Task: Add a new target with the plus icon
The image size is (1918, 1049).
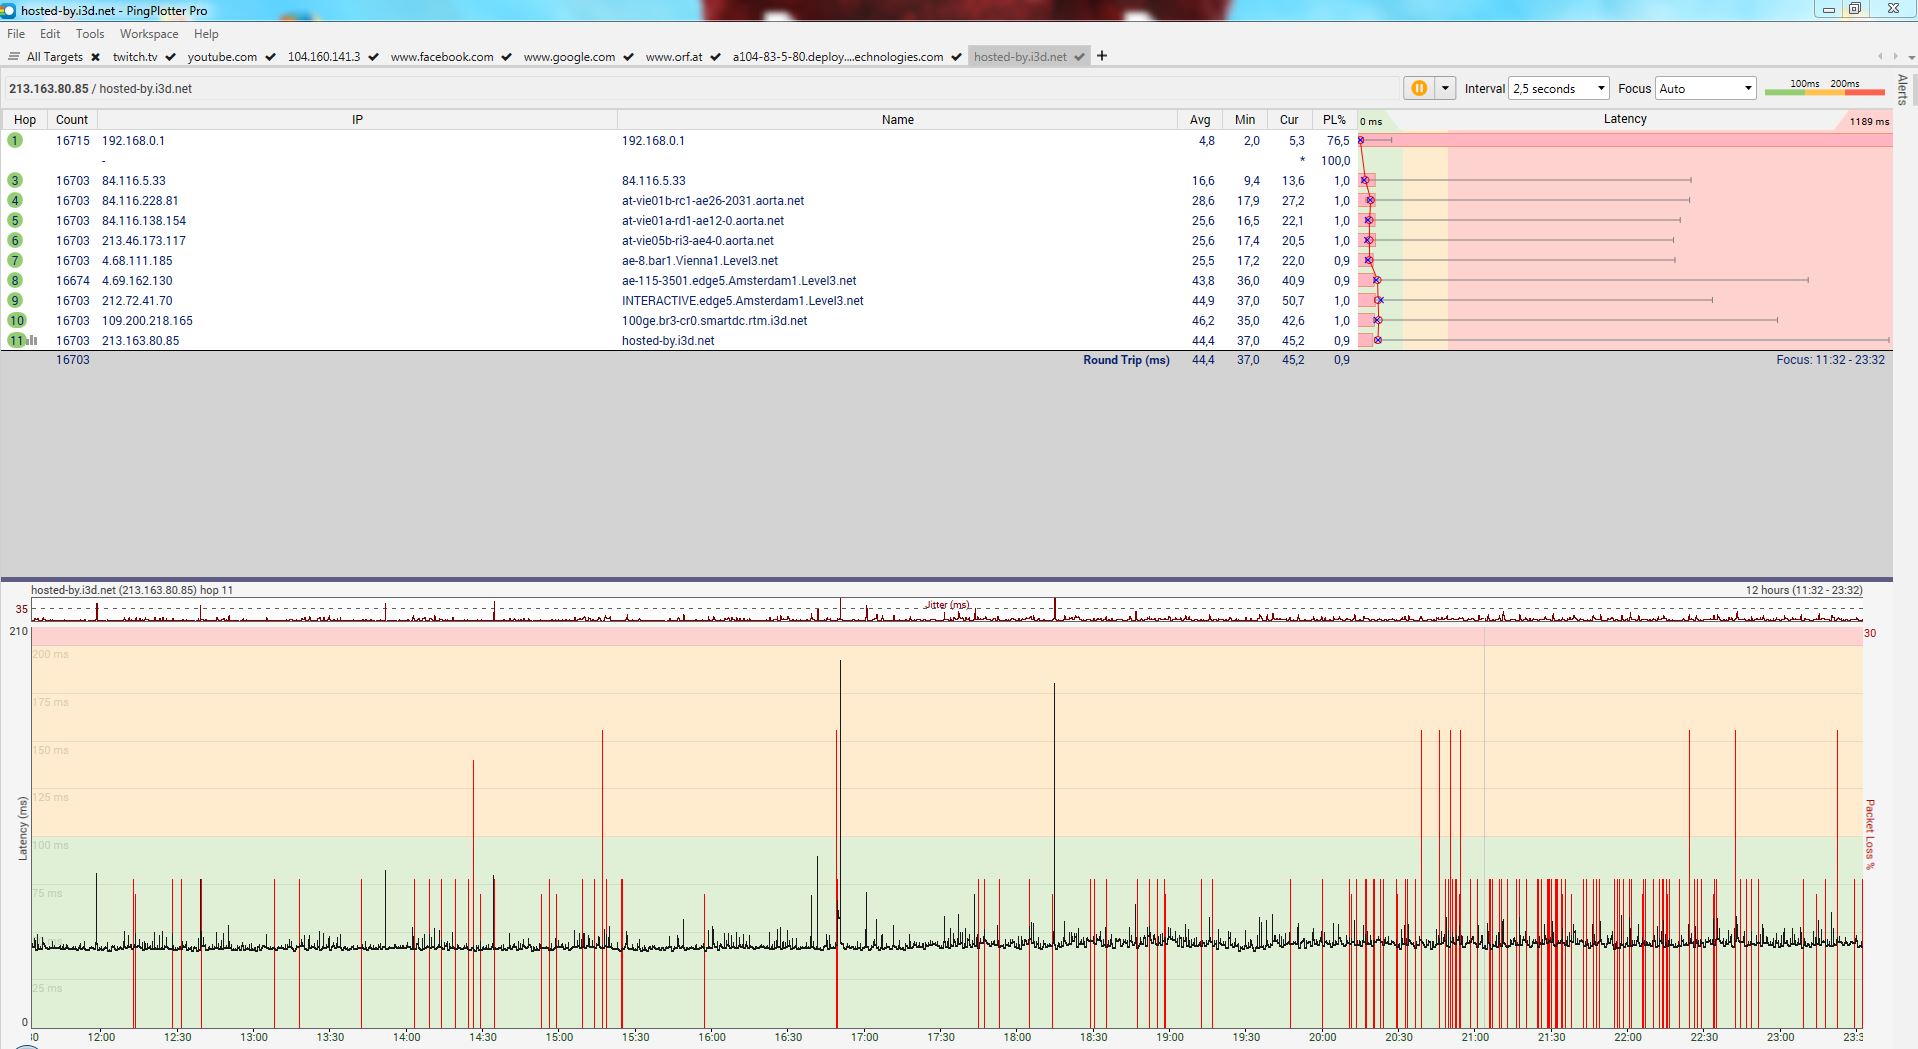Action: tap(1102, 56)
